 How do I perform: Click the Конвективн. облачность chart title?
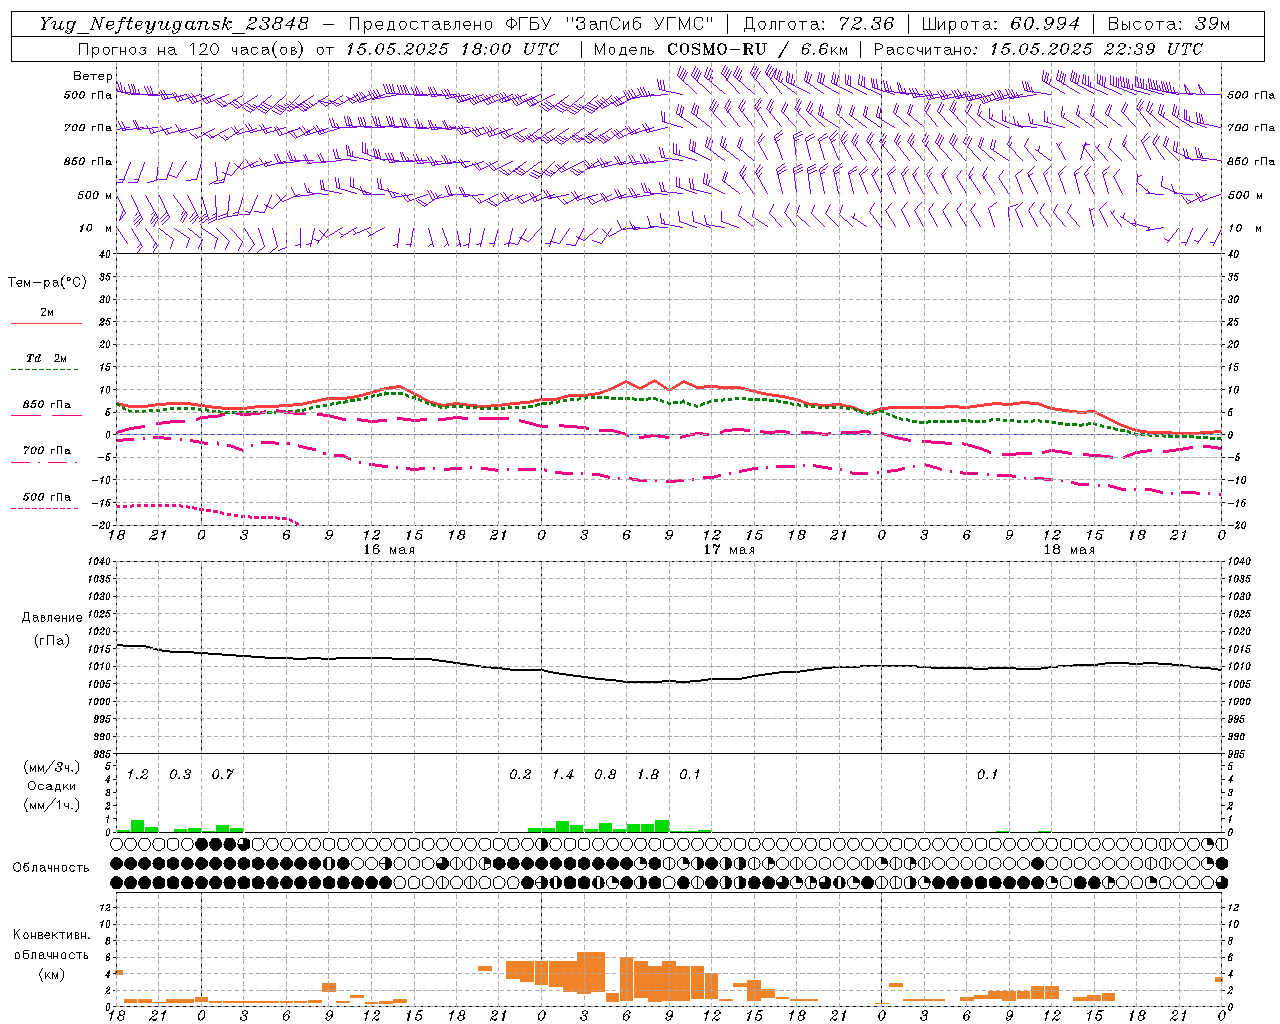pos(51,945)
